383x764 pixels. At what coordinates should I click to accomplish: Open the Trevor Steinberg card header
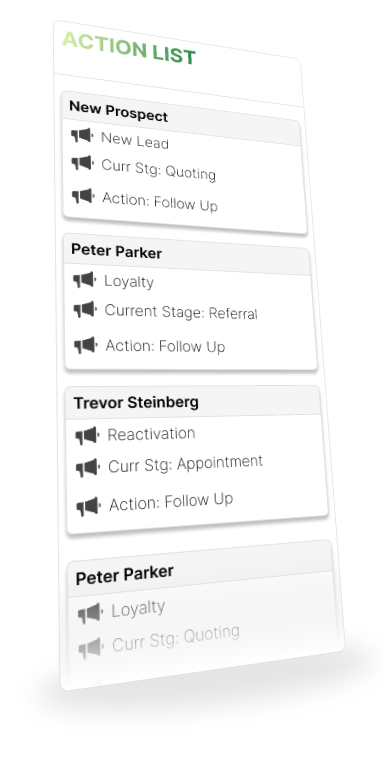click(x=193, y=402)
